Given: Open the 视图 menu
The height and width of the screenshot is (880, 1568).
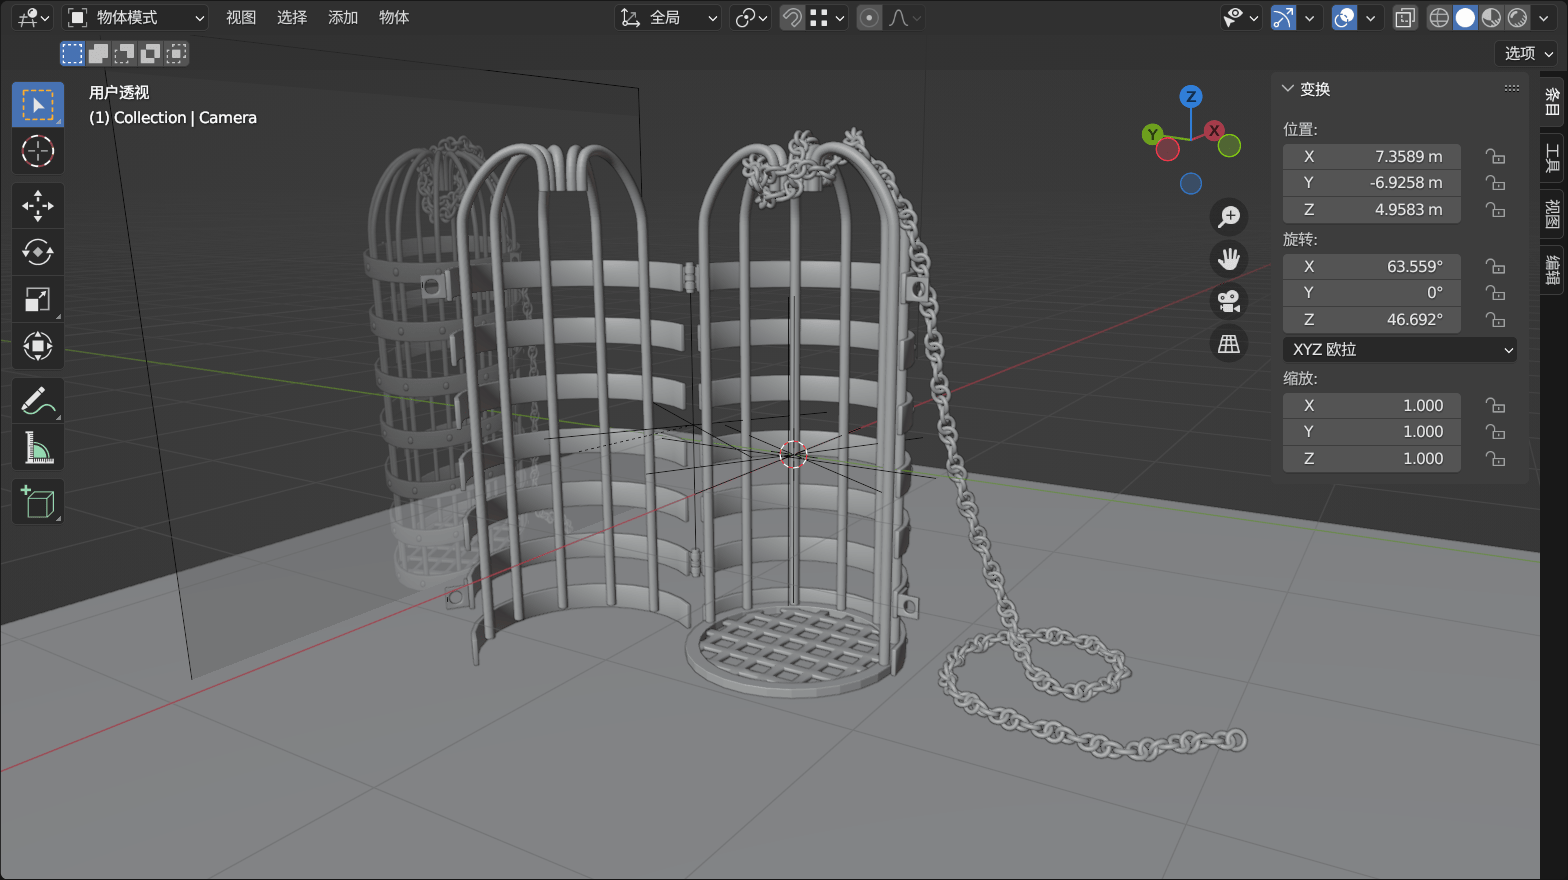Looking at the screenshot, I should (x=241, y=17).
